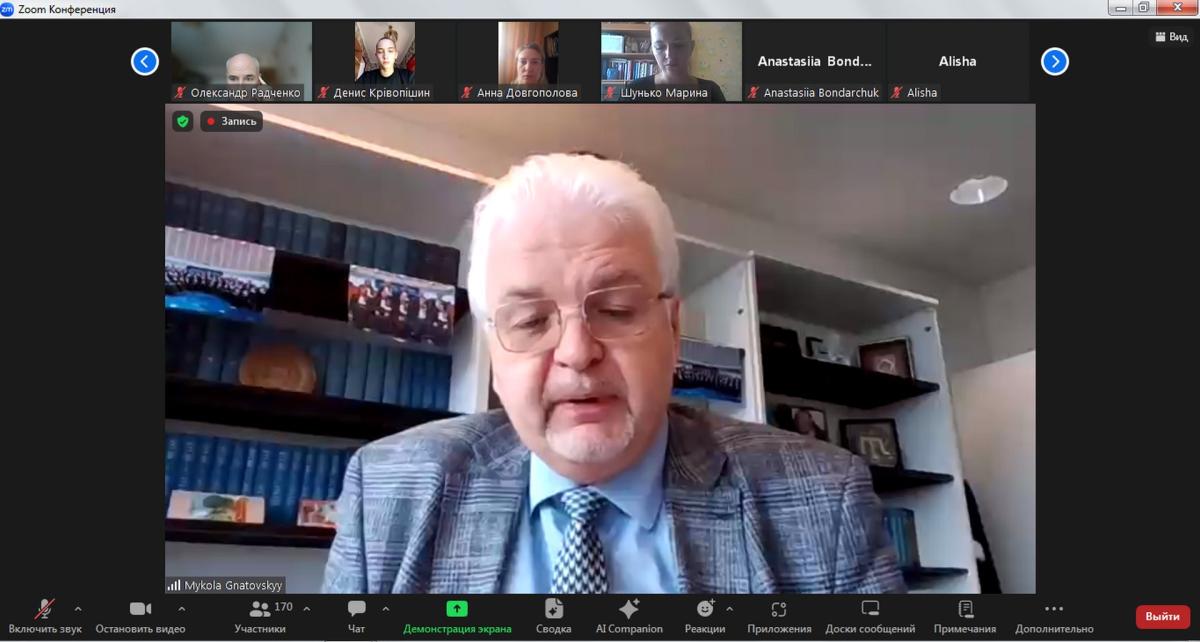The height and width of the screenshot is (642, 1200).
Task: Click muted mic icon by Alisha label
Action: click(x=897, y=92)
